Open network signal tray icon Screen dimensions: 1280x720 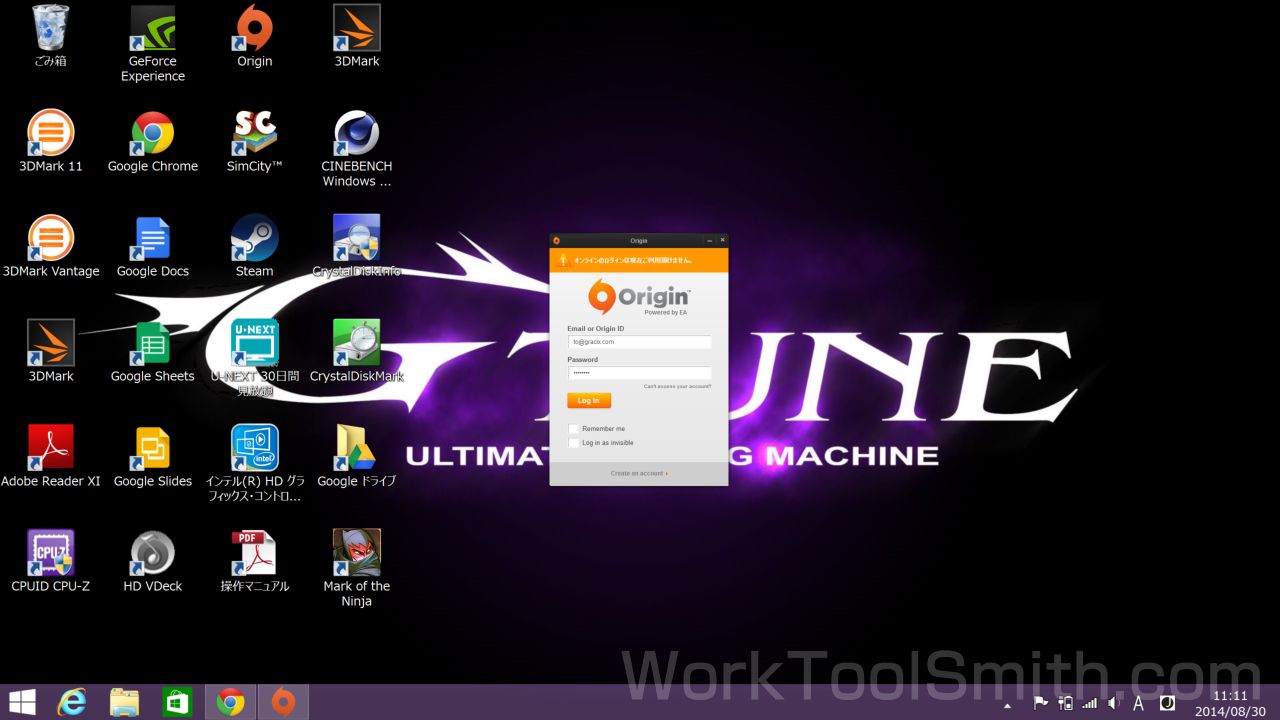(1090, 703)
